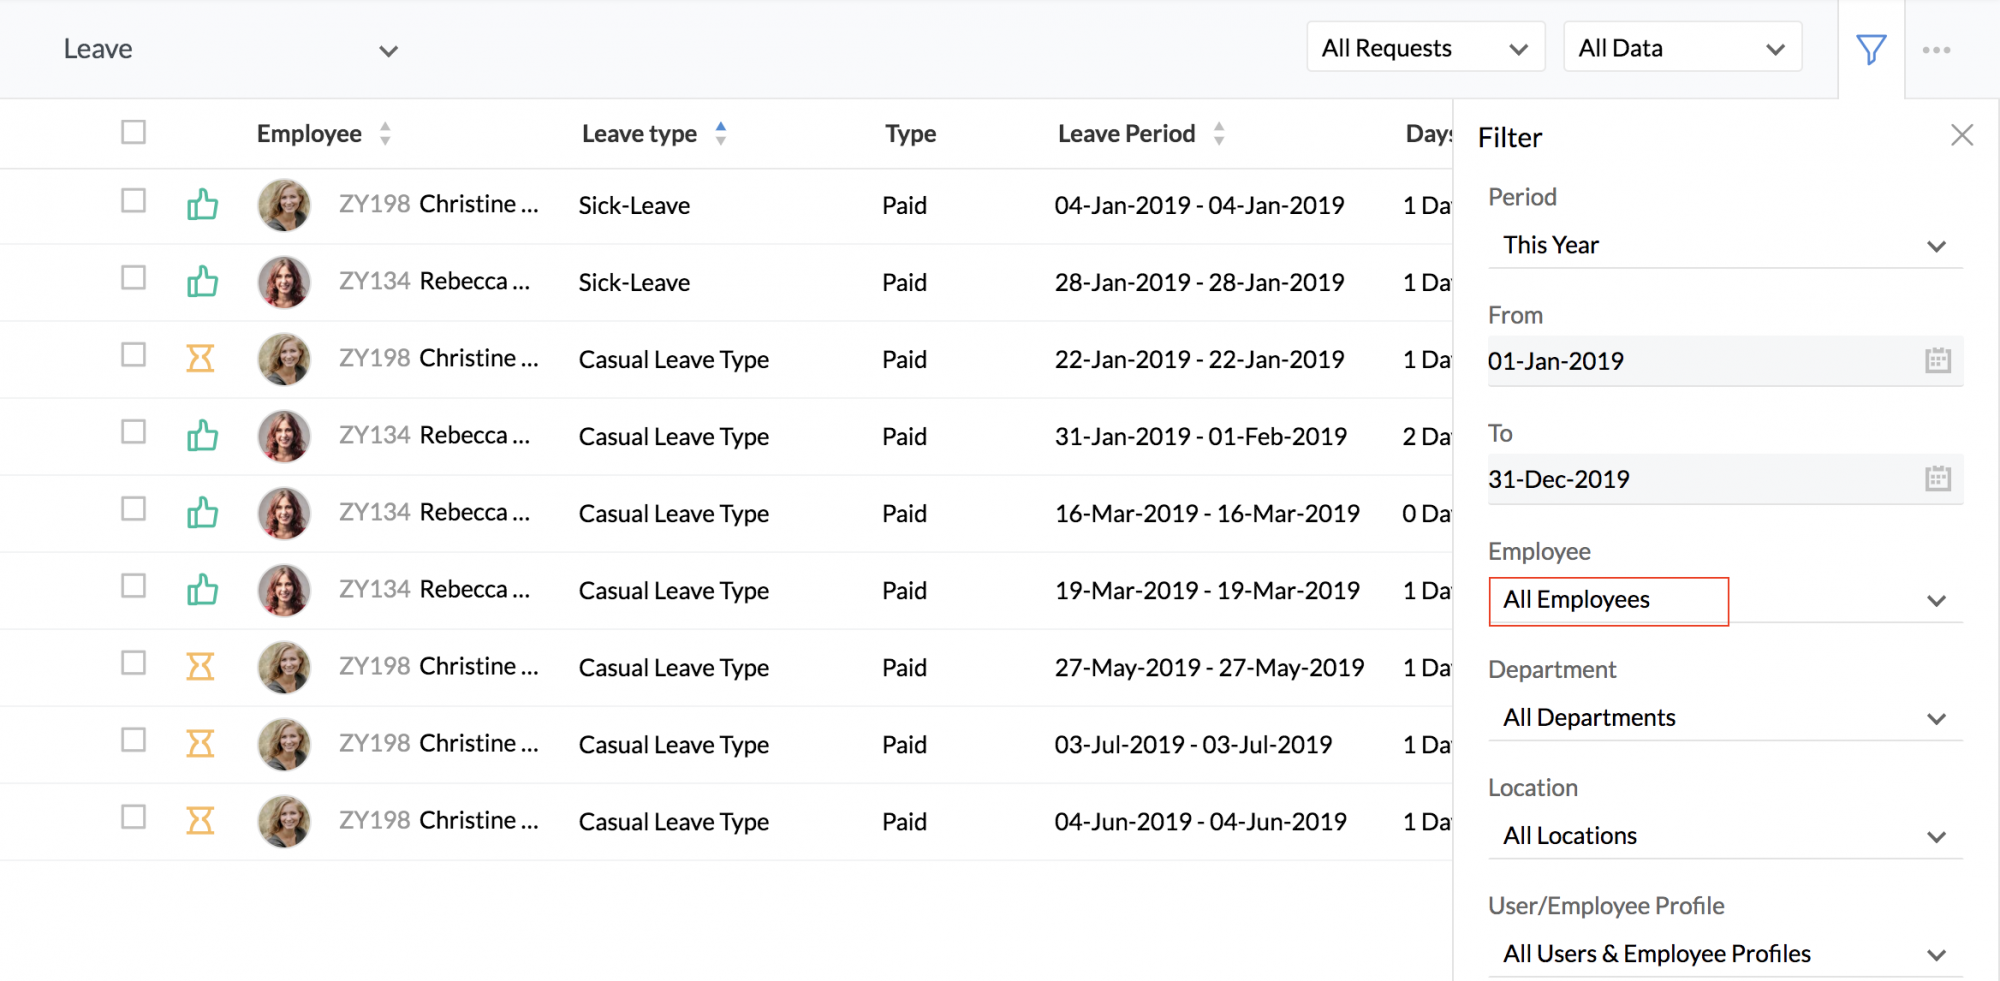Click Christine's name in the 03-Jul-2019 row
The height and width of the screenshot is (981, 2000).
click(478, 744)
